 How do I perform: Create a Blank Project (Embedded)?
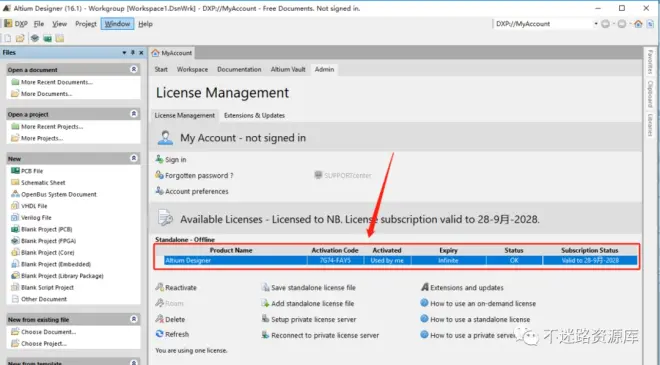point(56,264)
